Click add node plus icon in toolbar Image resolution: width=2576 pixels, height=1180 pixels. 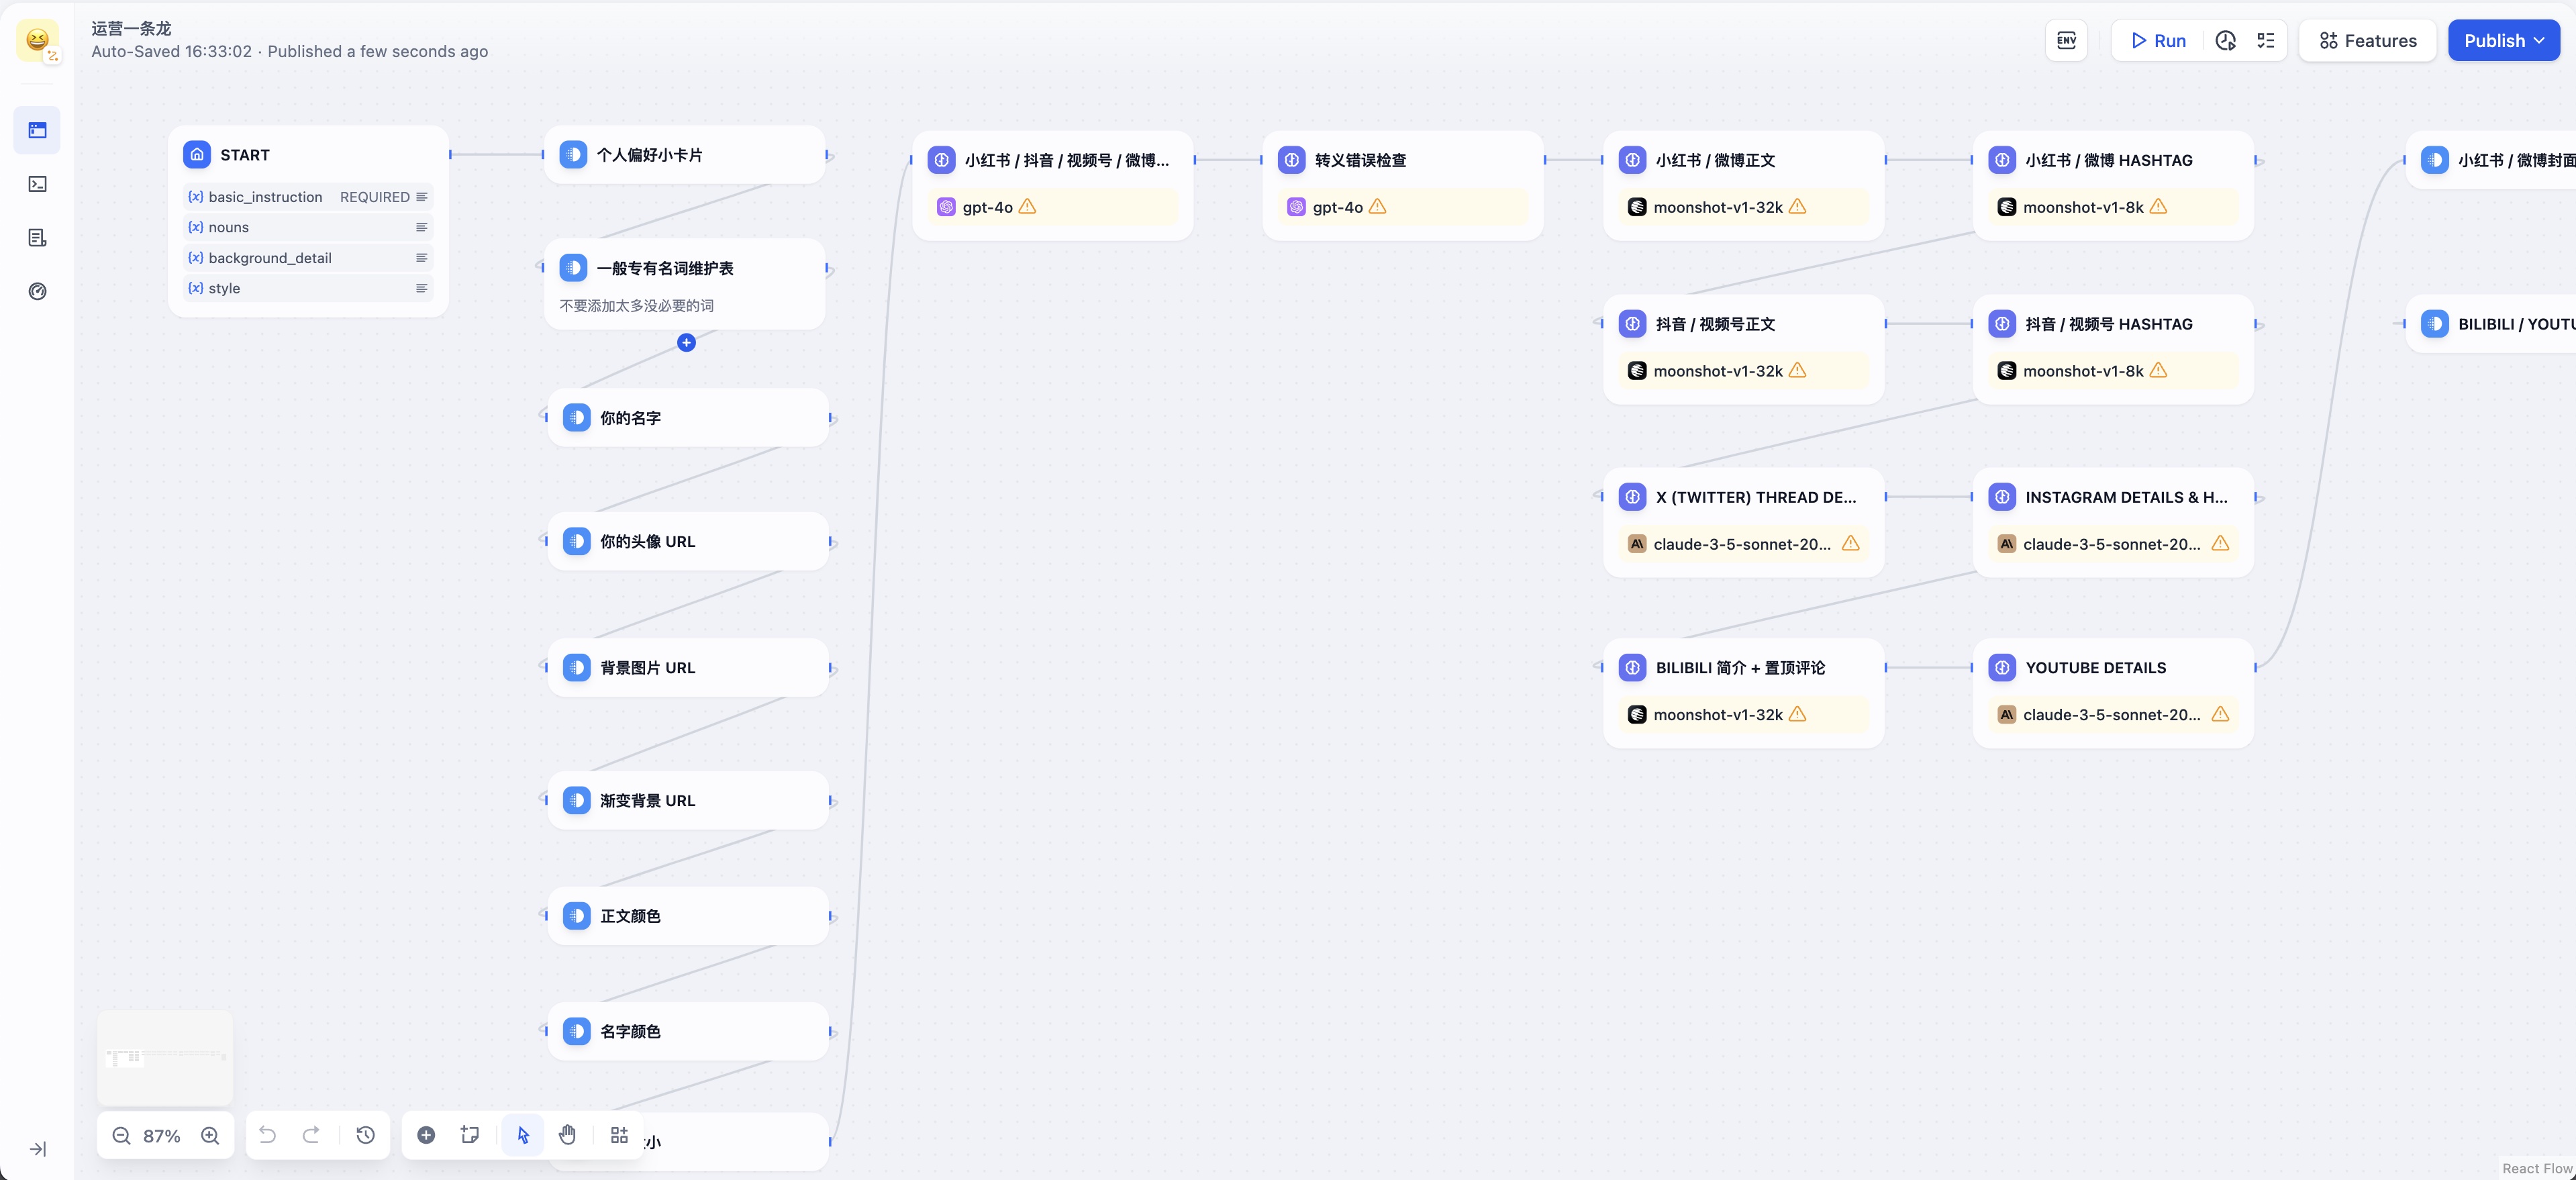426,1135
